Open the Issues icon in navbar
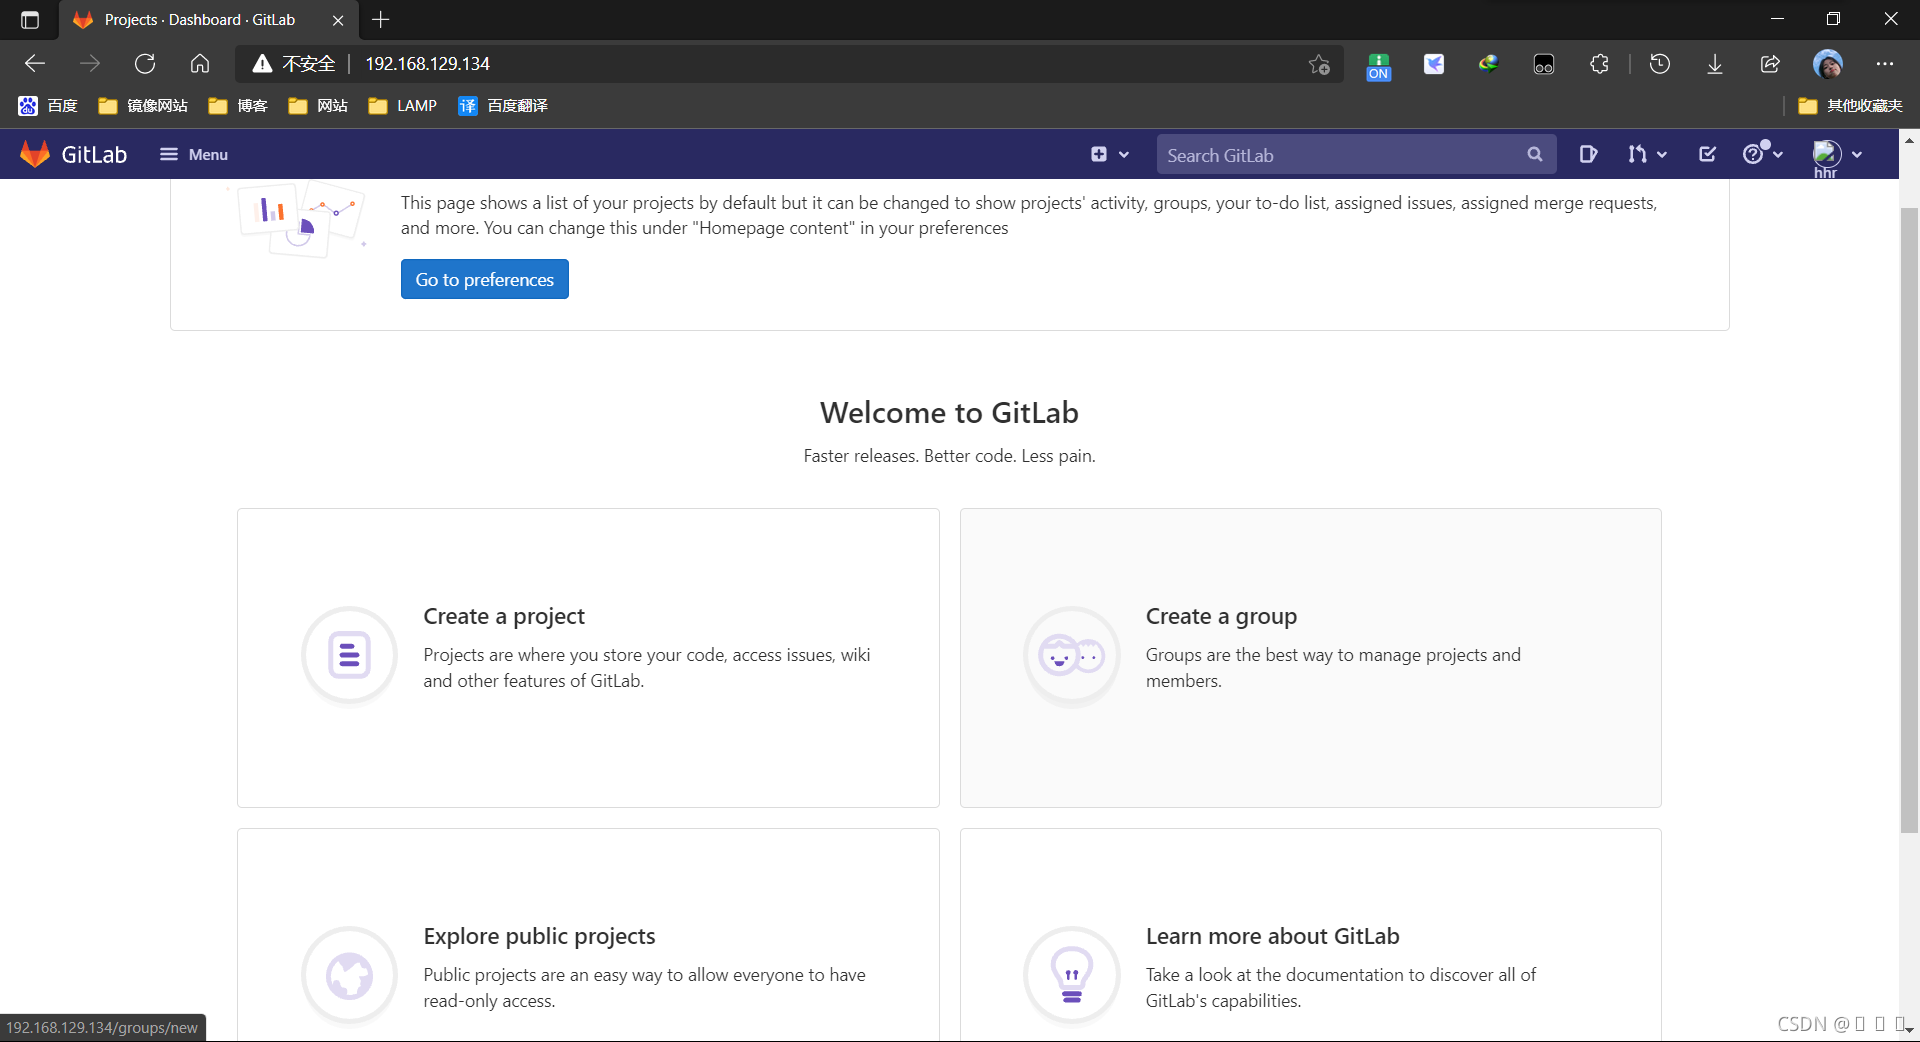Viewport: 1920px width, 1042px height. pyautogui.click(x=1588, y=154)
